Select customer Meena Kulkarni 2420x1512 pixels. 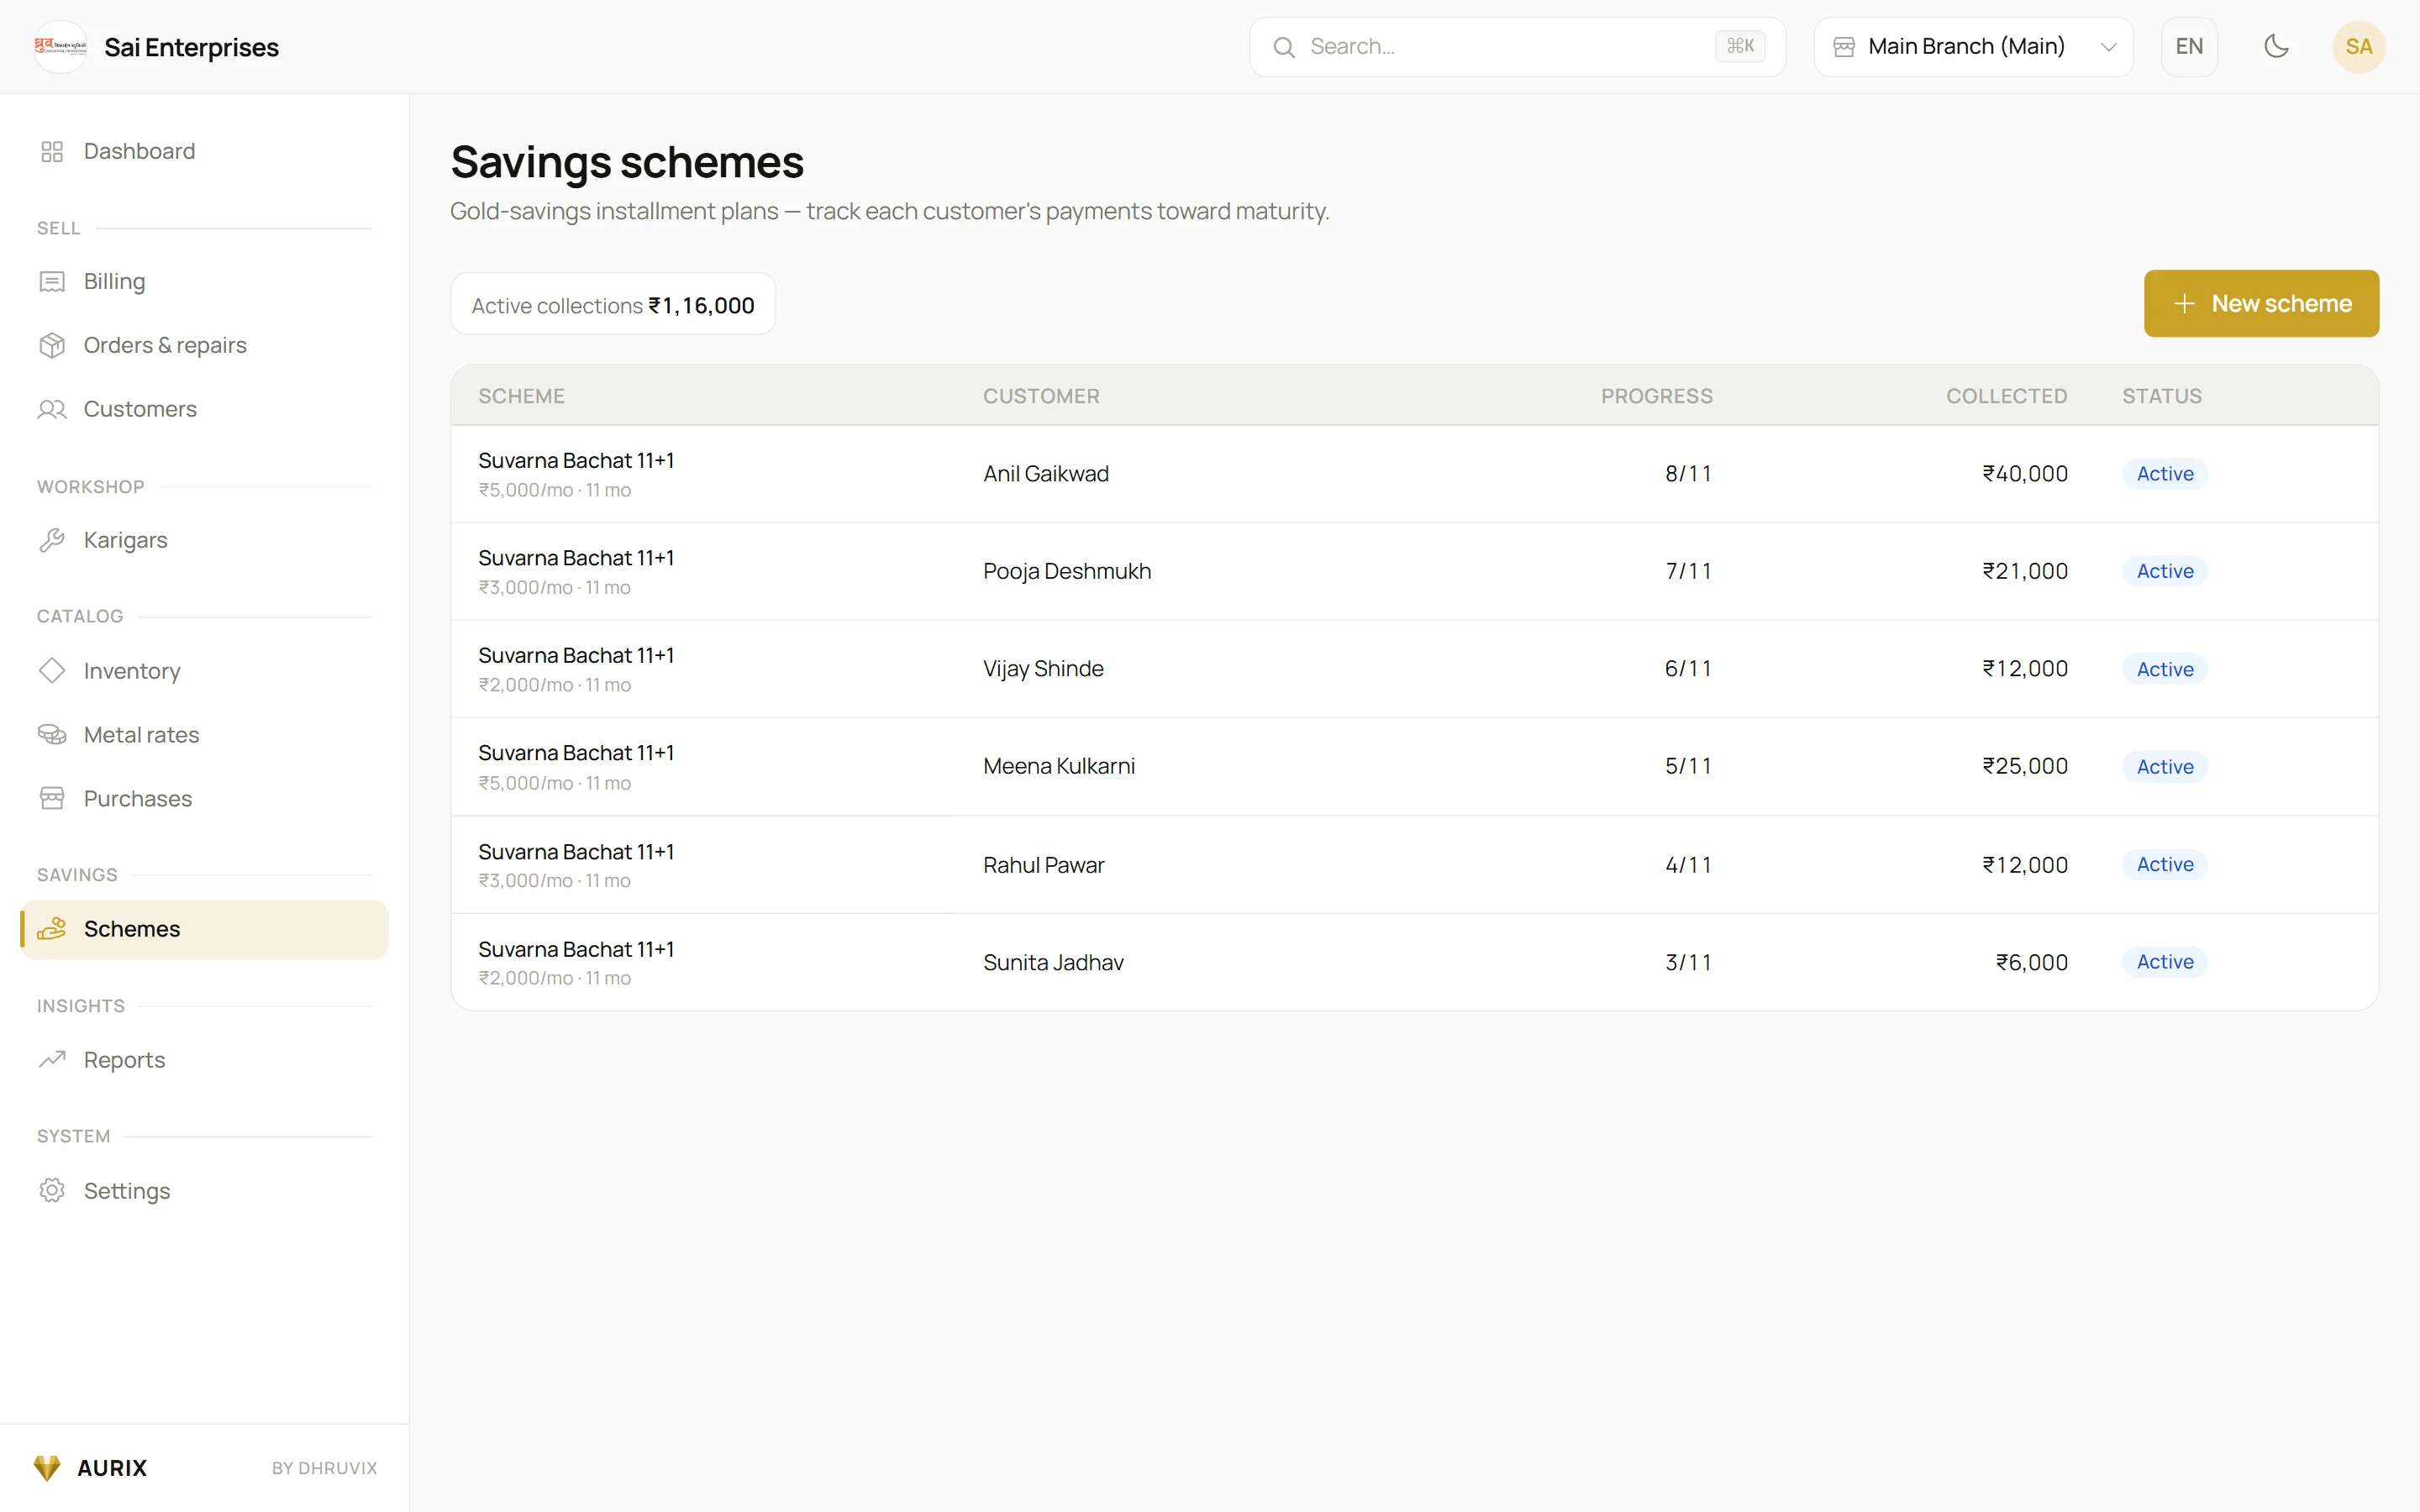click(1059, 766)
